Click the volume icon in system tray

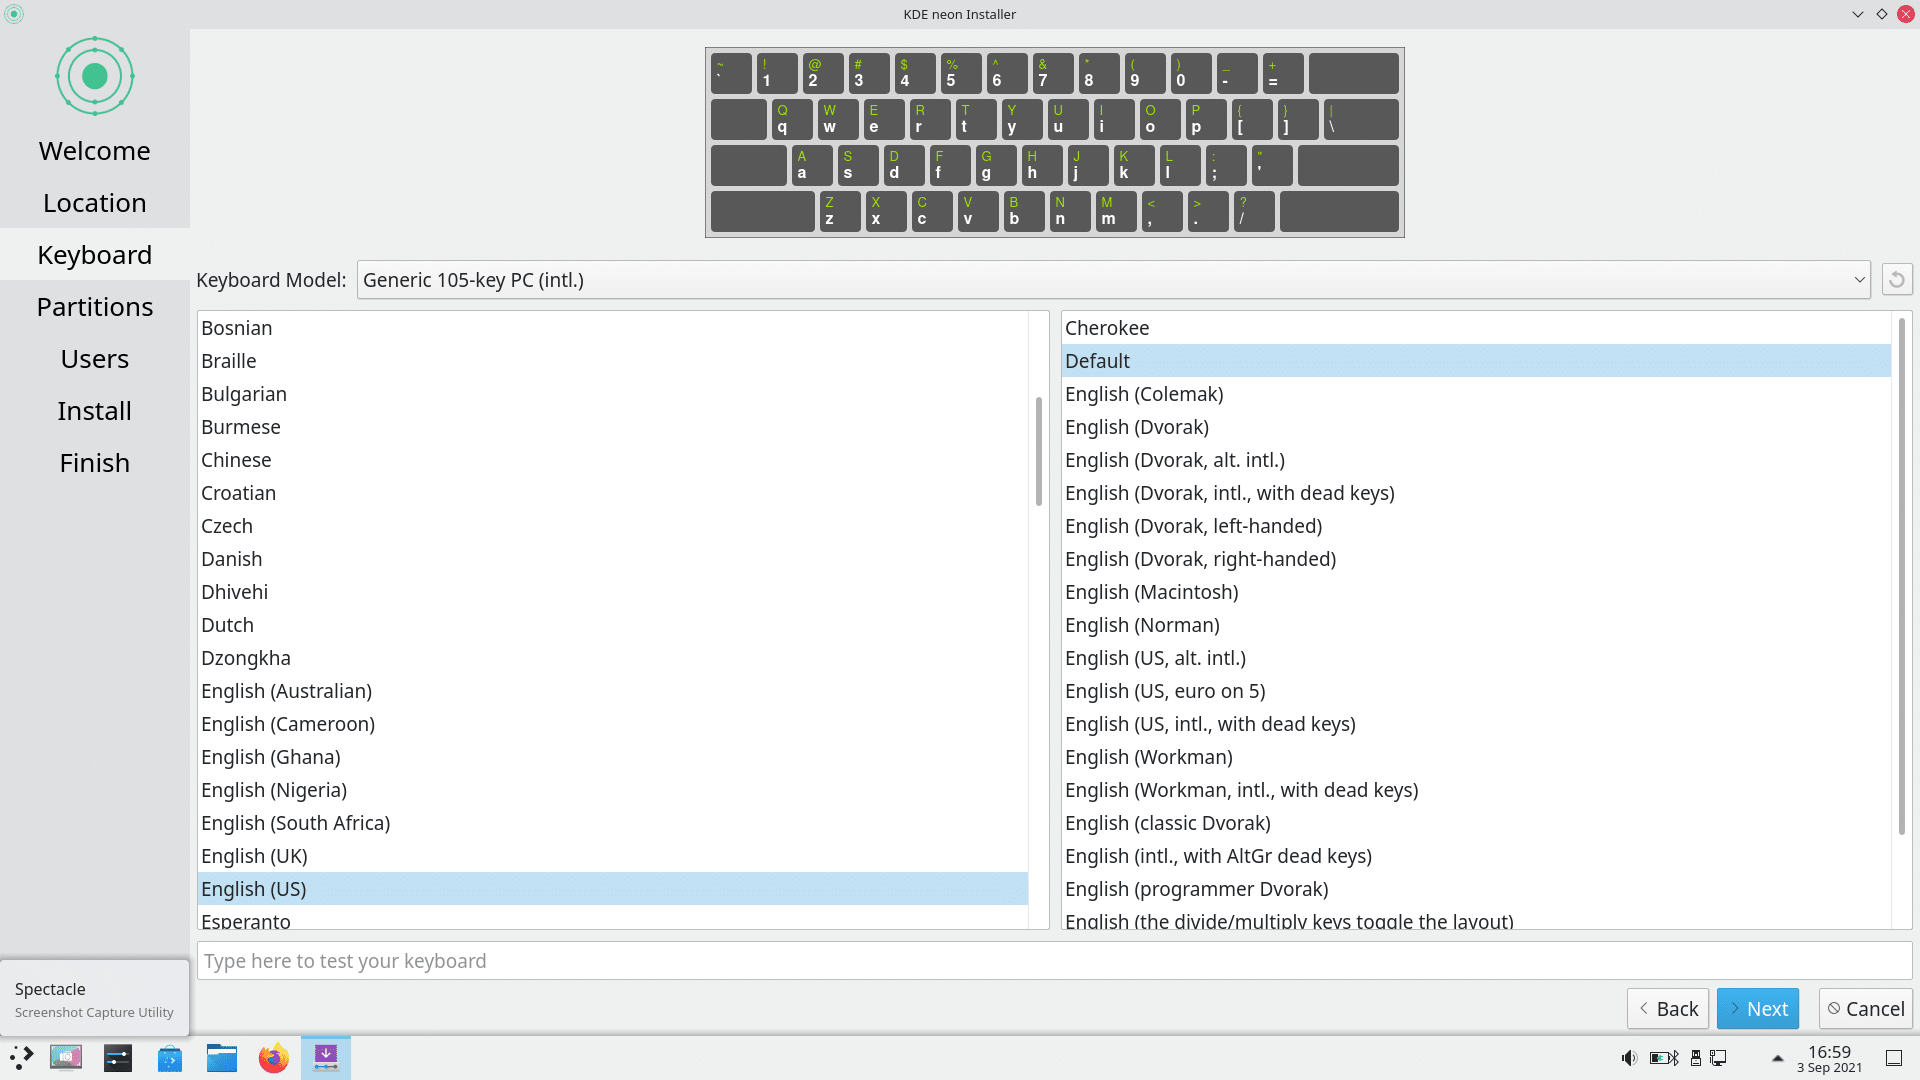click(1629, 1058)
